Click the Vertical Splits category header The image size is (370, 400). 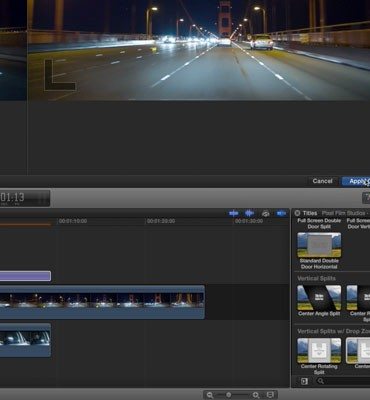tap(316, 278)
